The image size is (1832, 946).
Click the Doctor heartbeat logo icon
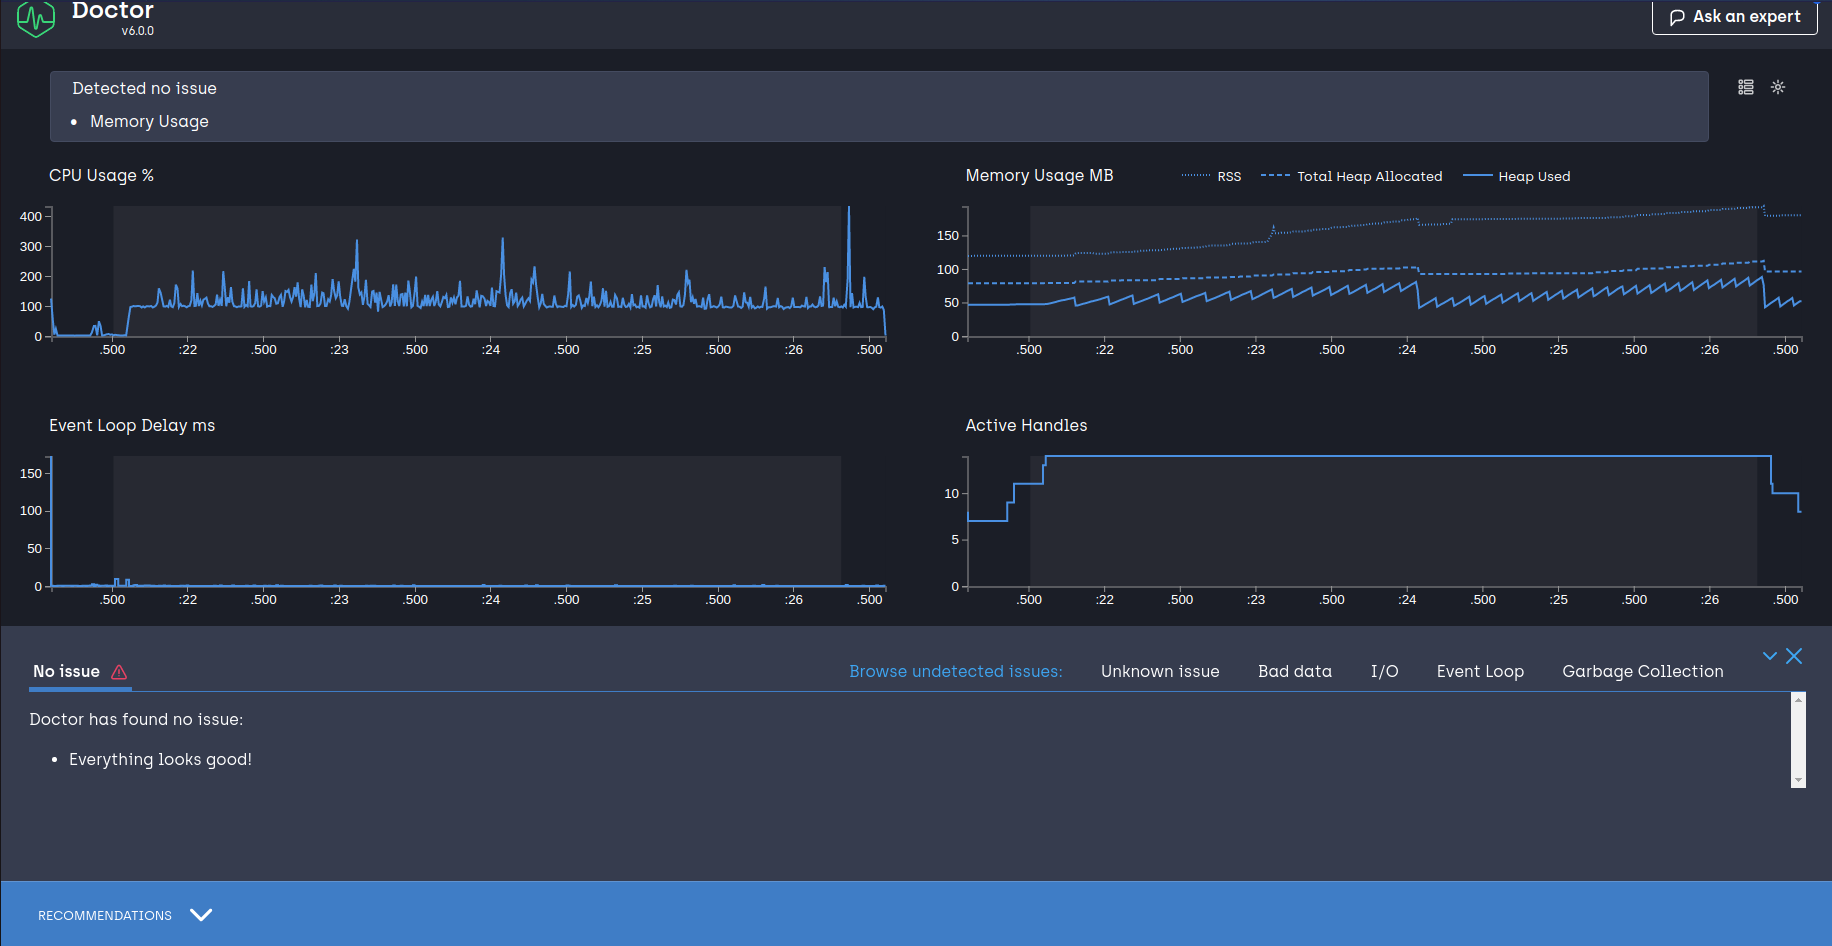36,19
